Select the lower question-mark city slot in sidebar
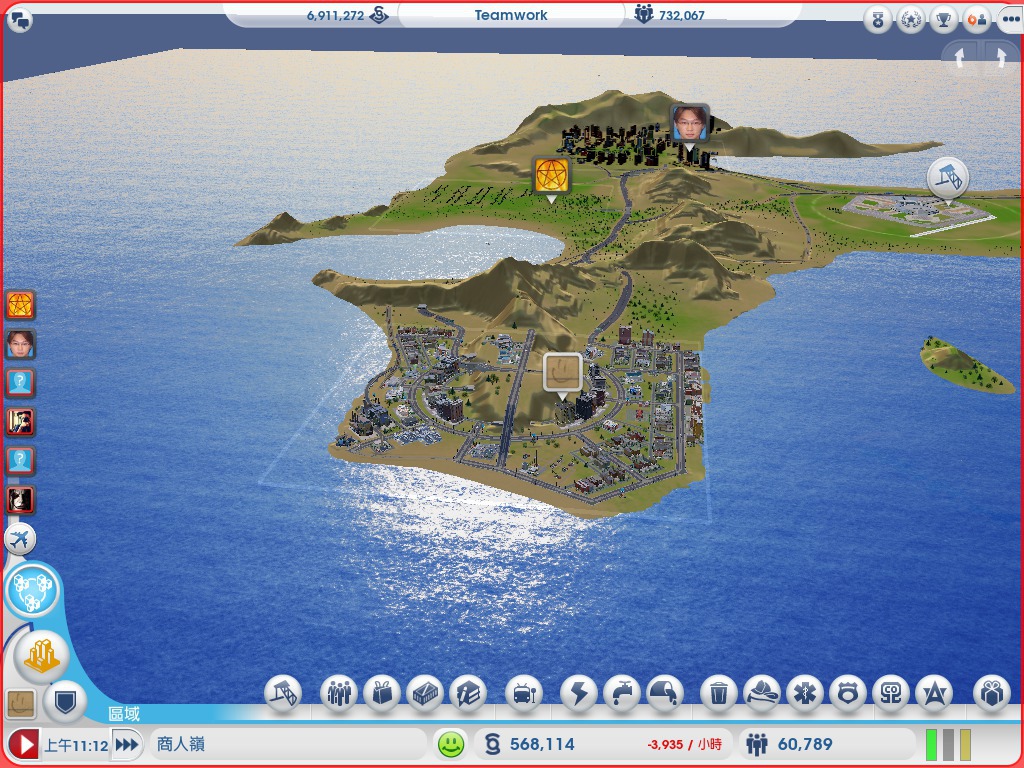1024x768 pixels. coord(20,461)
